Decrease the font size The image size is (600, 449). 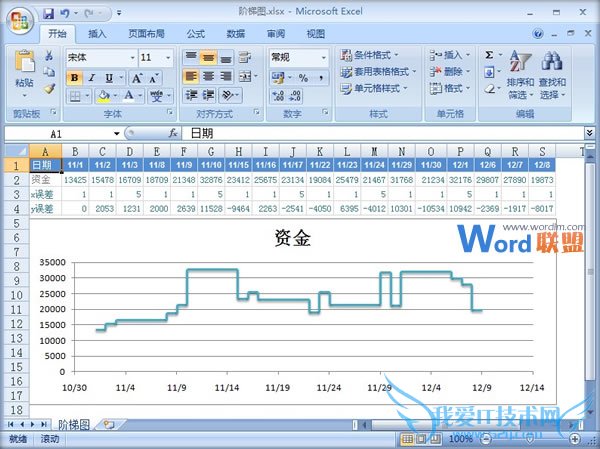coord(154,78)
